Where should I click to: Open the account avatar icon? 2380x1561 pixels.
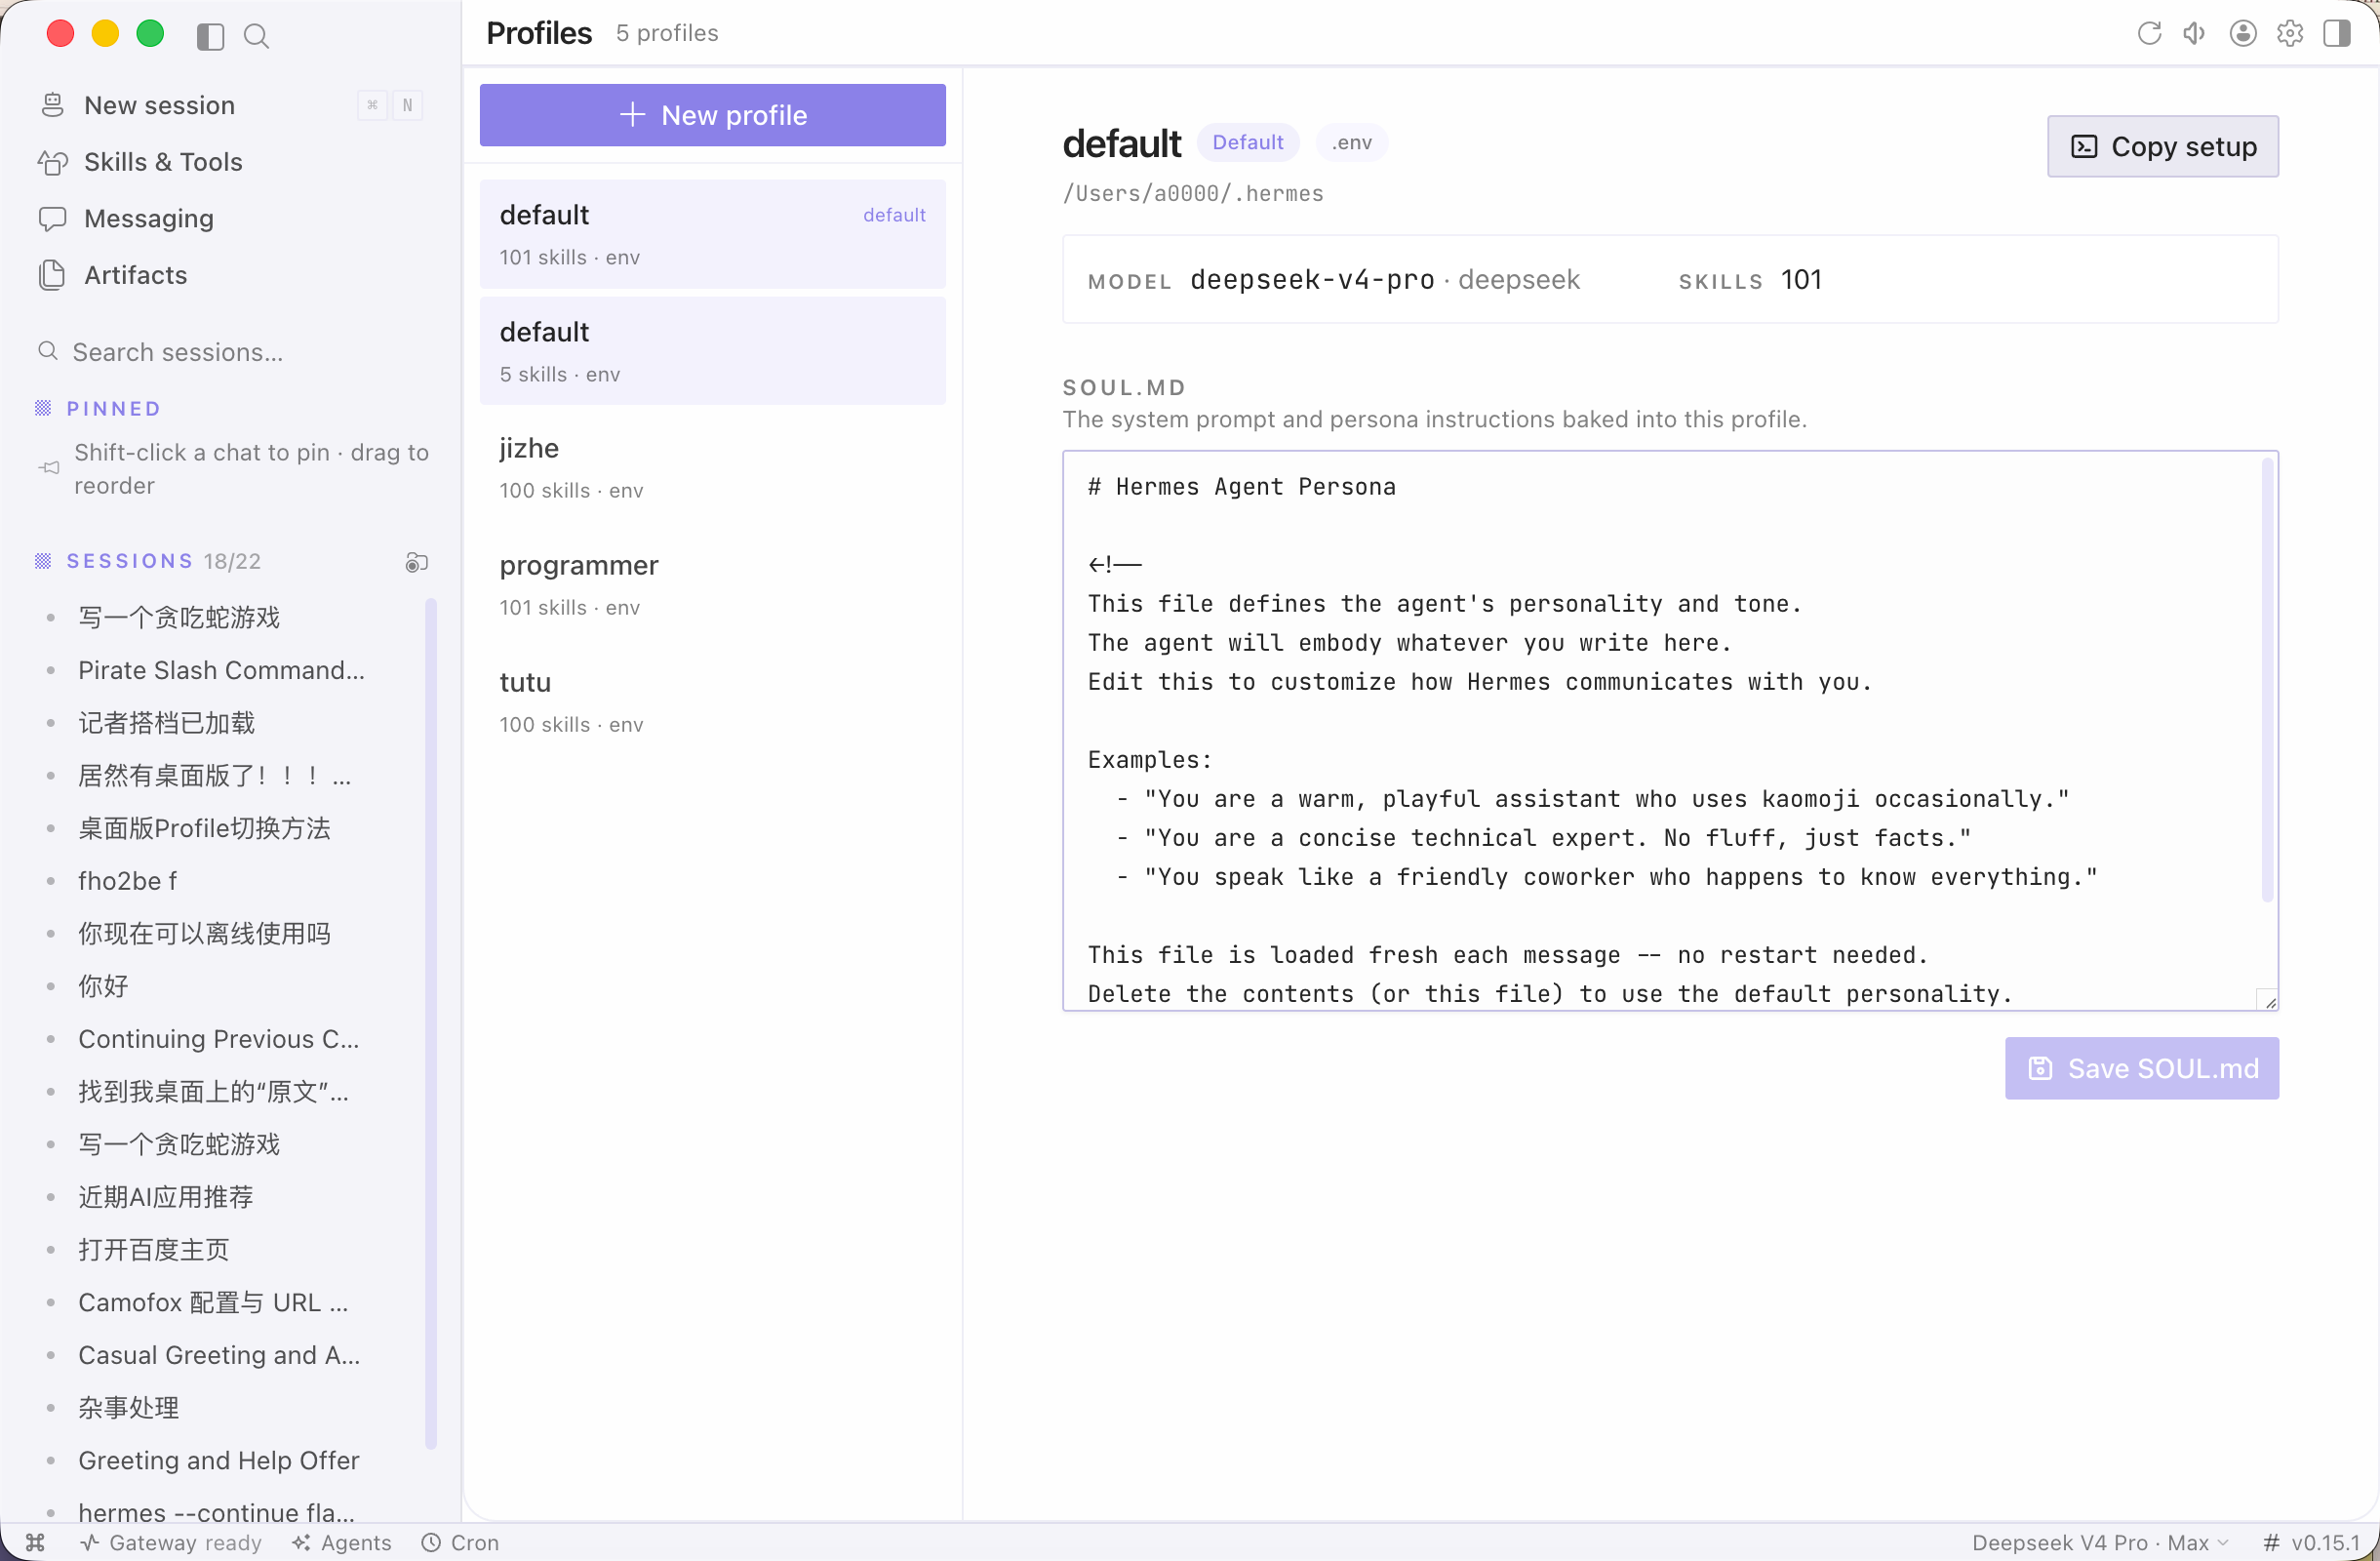[2243, 34]
